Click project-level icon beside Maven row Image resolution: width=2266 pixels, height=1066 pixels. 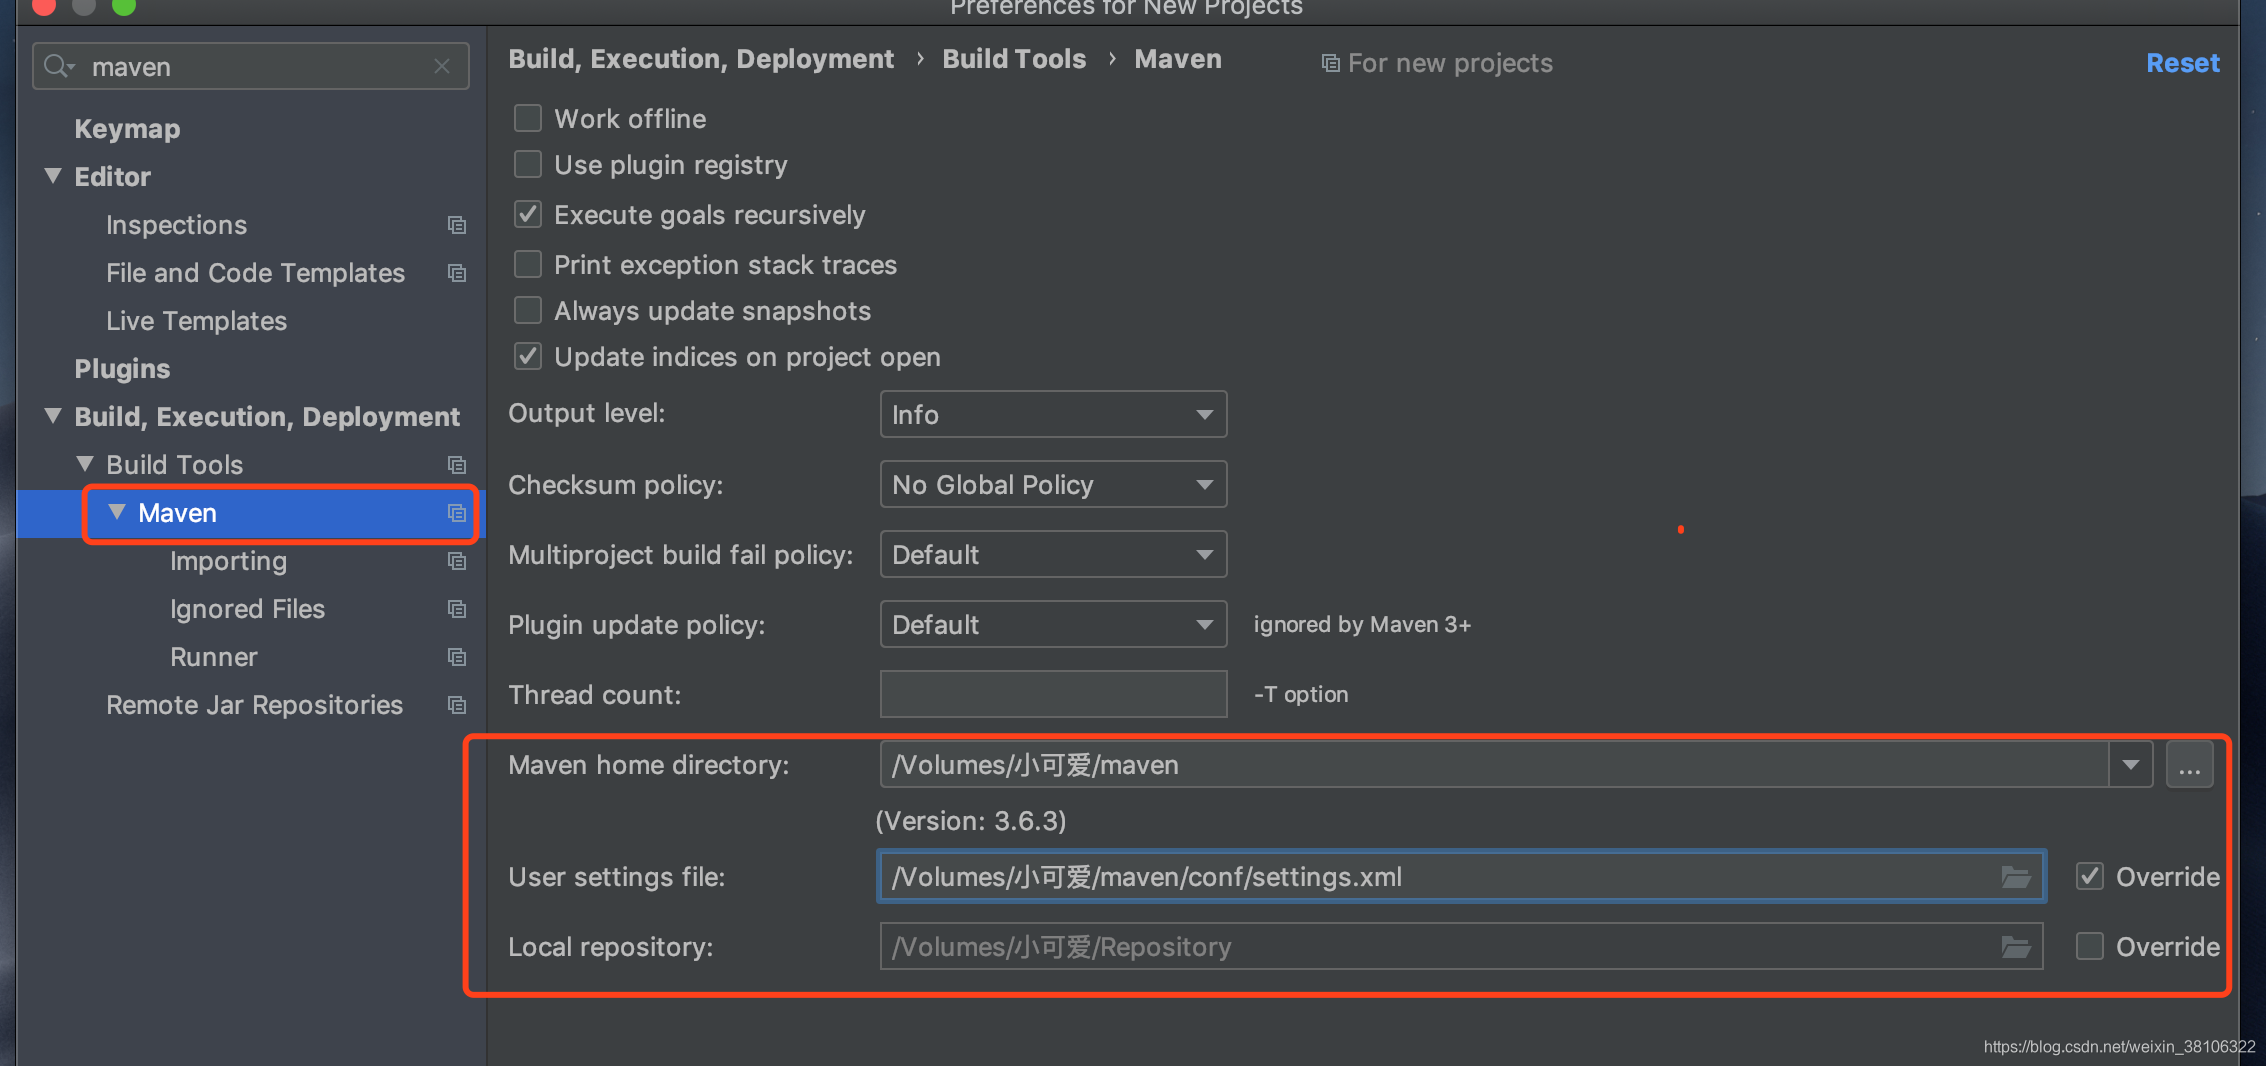coord(457,513)
